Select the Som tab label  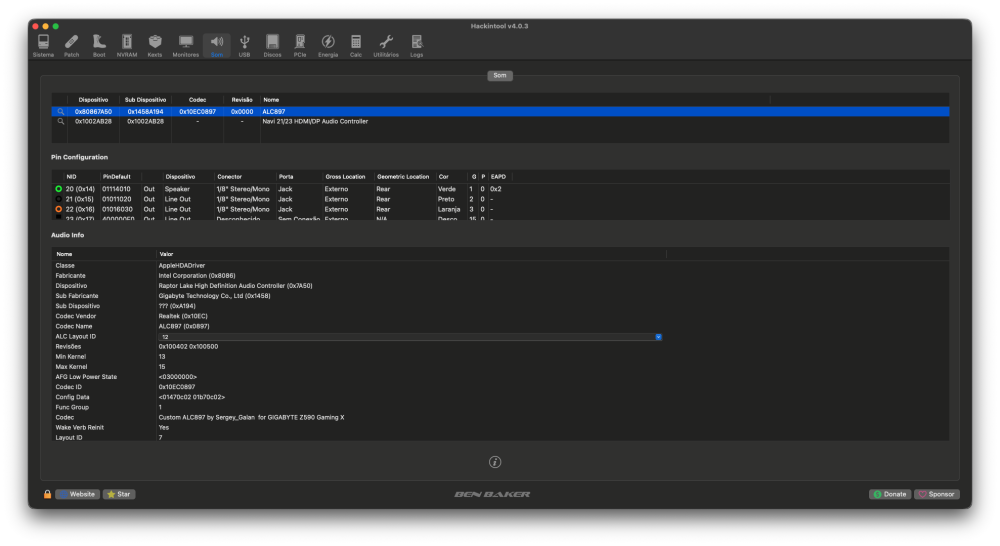coord(500,75)
